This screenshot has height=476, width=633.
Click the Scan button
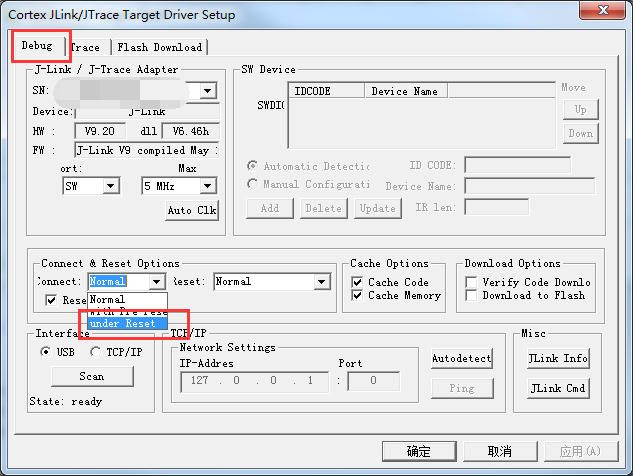point(92,376)
